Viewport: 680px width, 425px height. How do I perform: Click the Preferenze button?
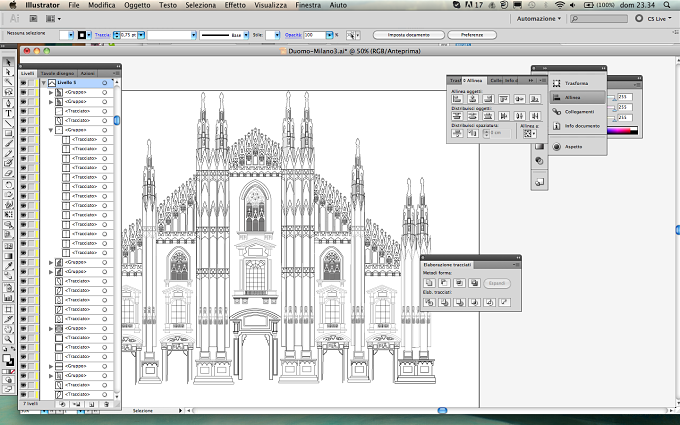pos(472,35)
